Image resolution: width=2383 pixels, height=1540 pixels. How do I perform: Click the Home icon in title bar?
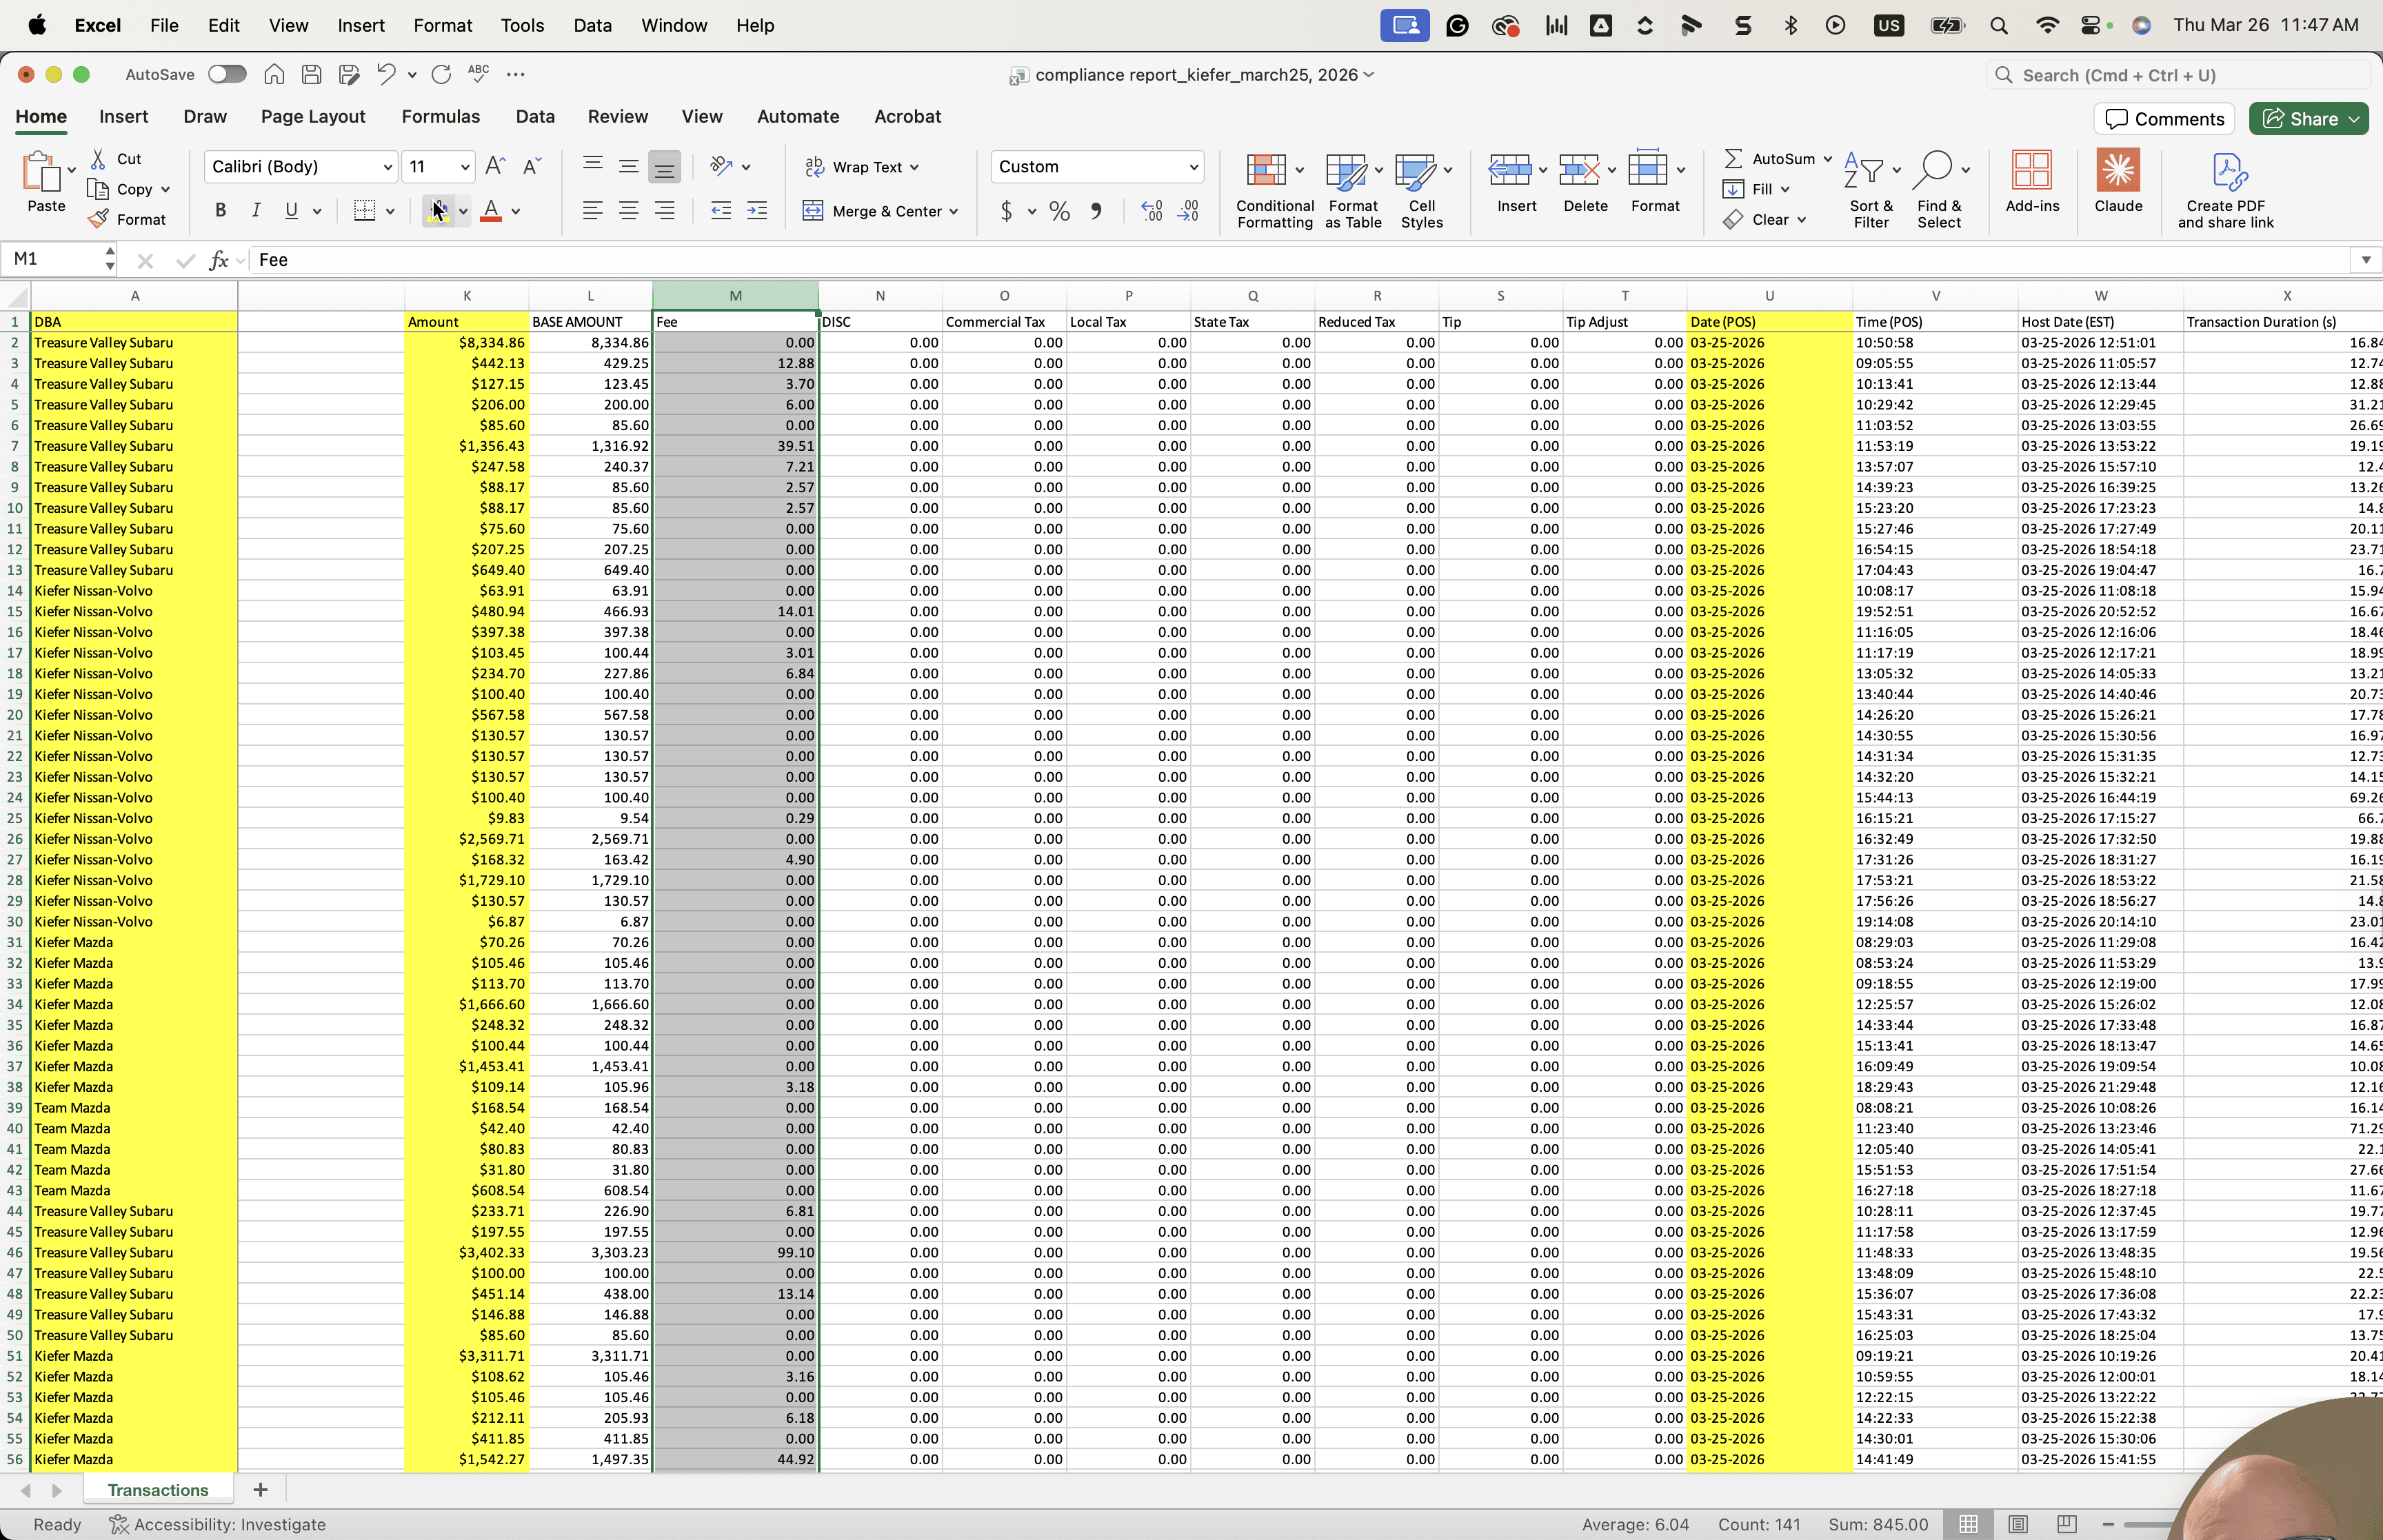[x=274, y=74]
